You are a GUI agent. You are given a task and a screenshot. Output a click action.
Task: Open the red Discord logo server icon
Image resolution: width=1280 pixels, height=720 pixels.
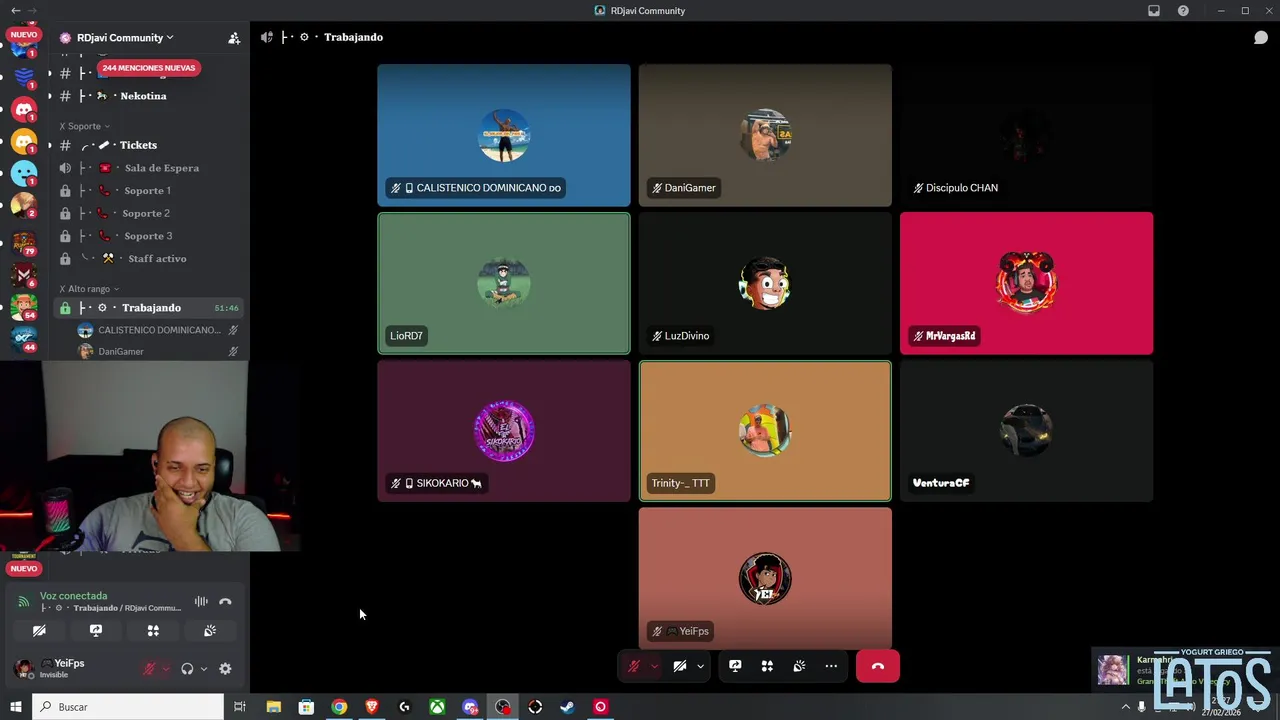tap(24, 109)
